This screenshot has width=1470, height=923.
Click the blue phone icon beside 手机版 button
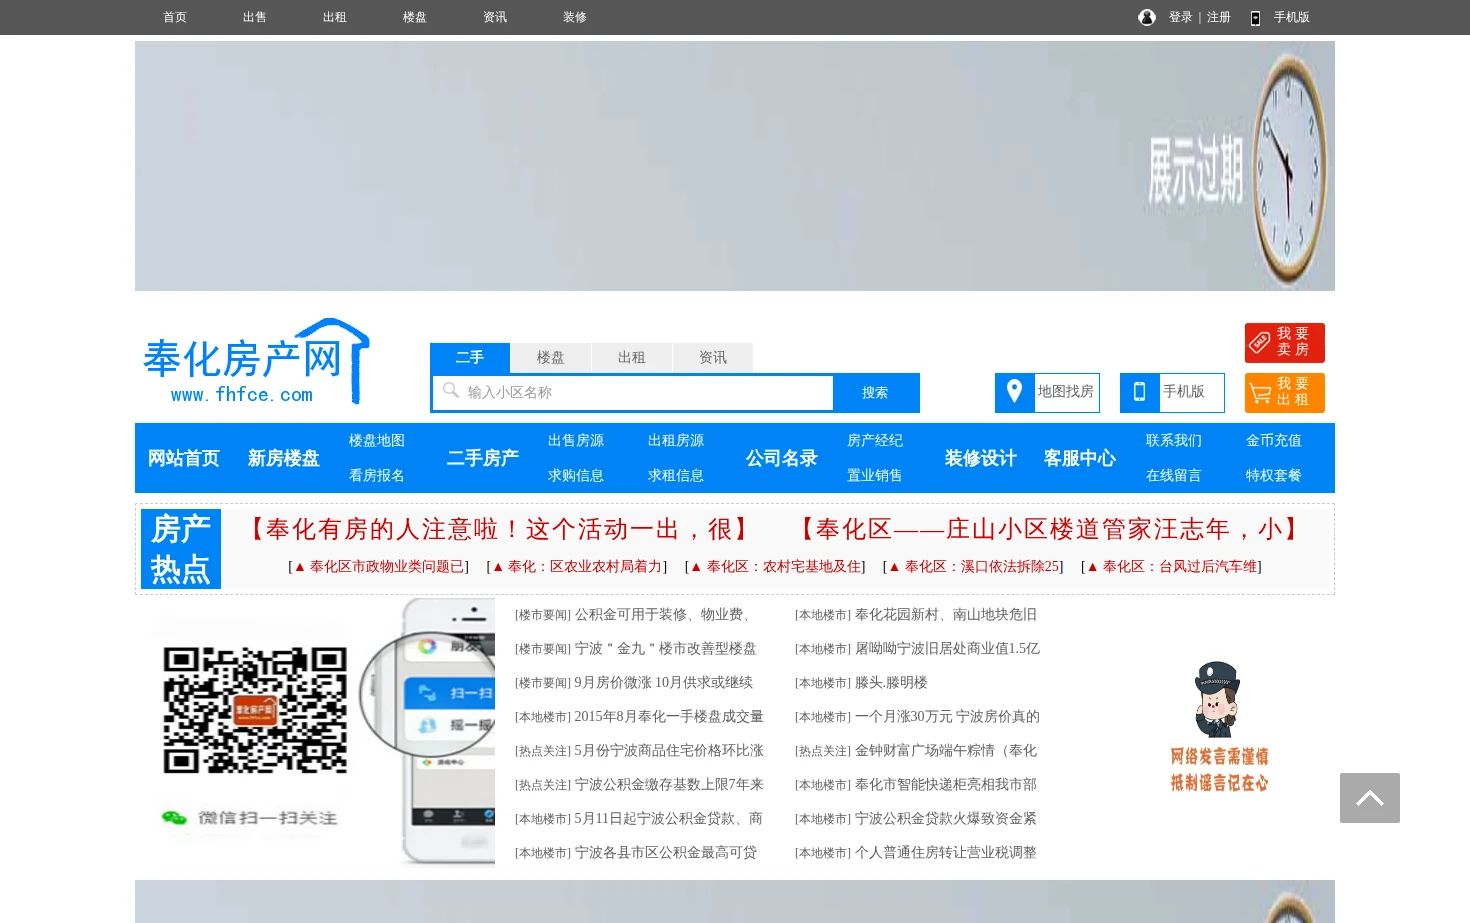1139,392
